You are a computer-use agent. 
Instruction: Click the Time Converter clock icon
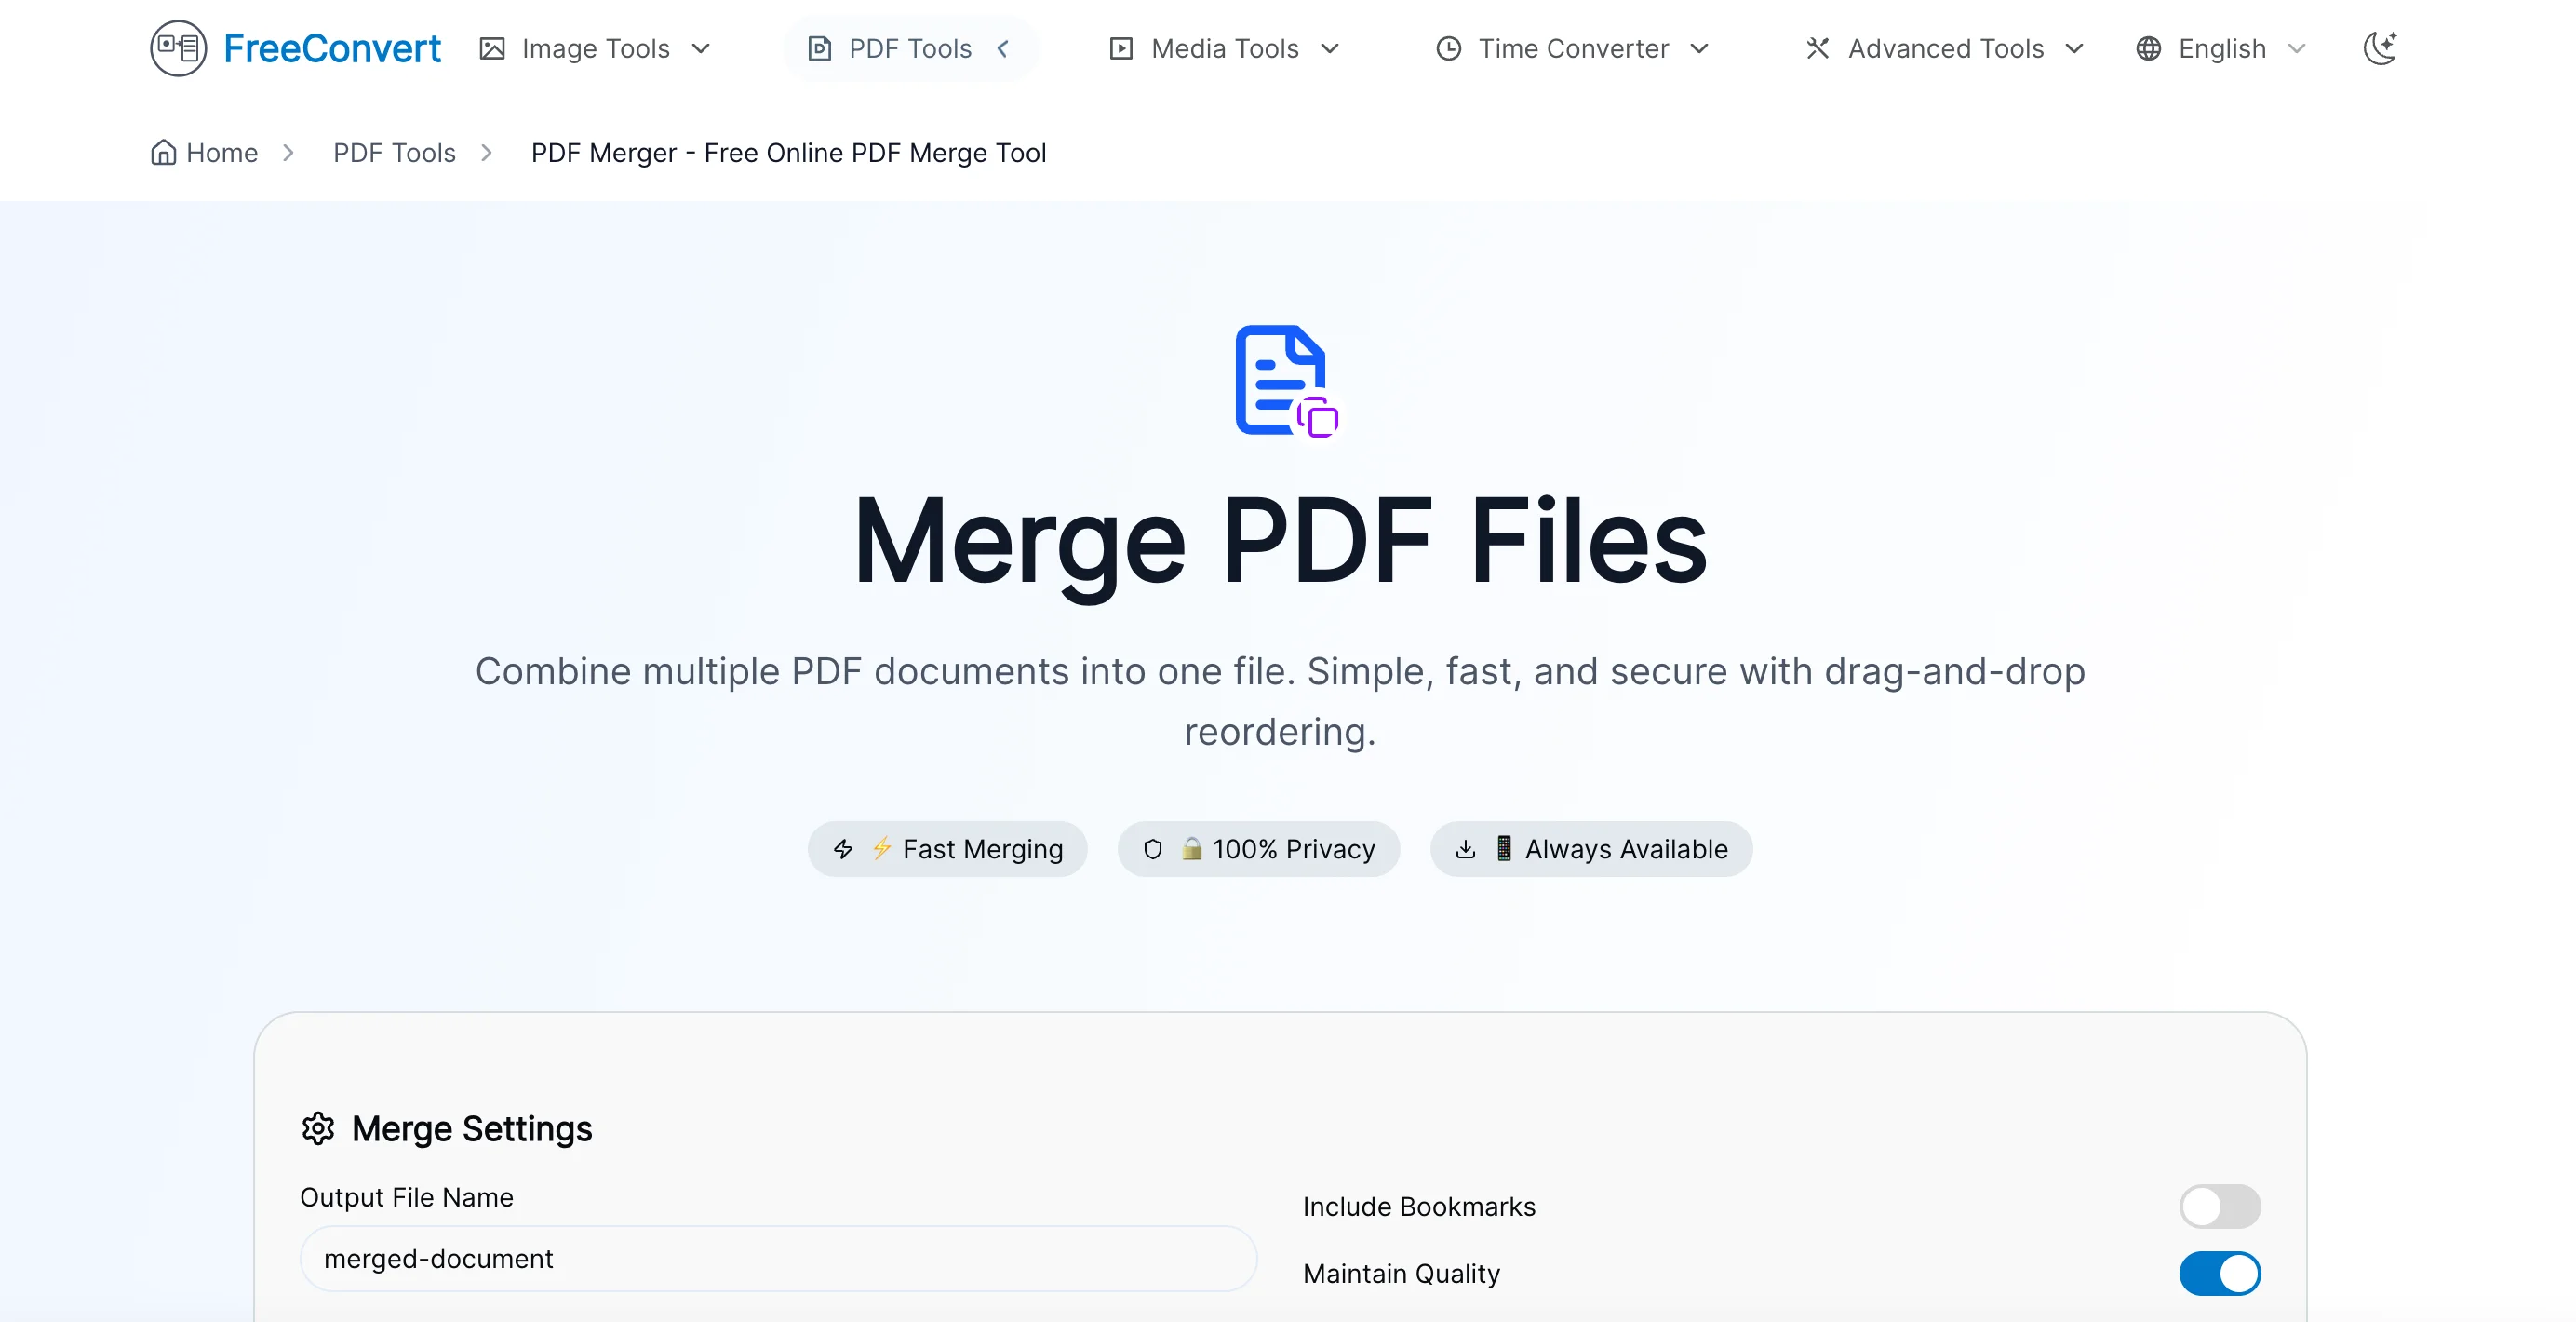(1447, 47)
